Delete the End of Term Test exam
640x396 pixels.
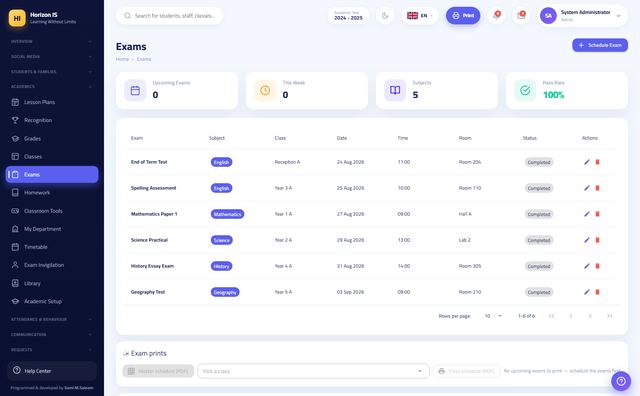coord(598,162)
